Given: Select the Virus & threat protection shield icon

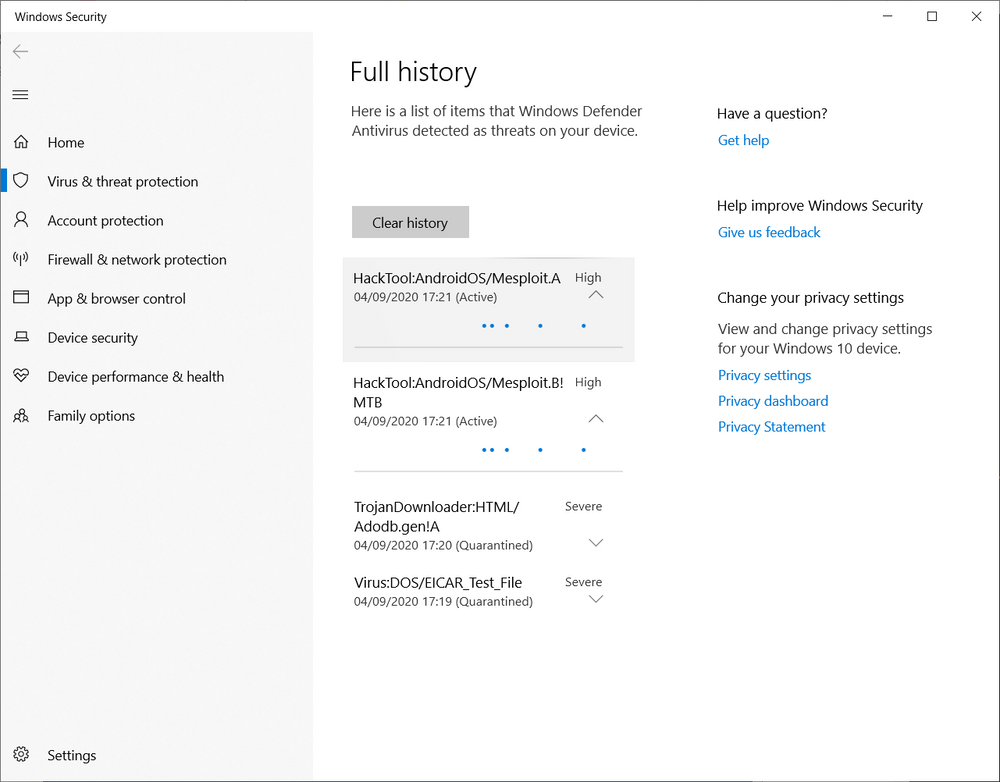Looking at the screenshot, I should pyautogui.click(x=21, y=181).
